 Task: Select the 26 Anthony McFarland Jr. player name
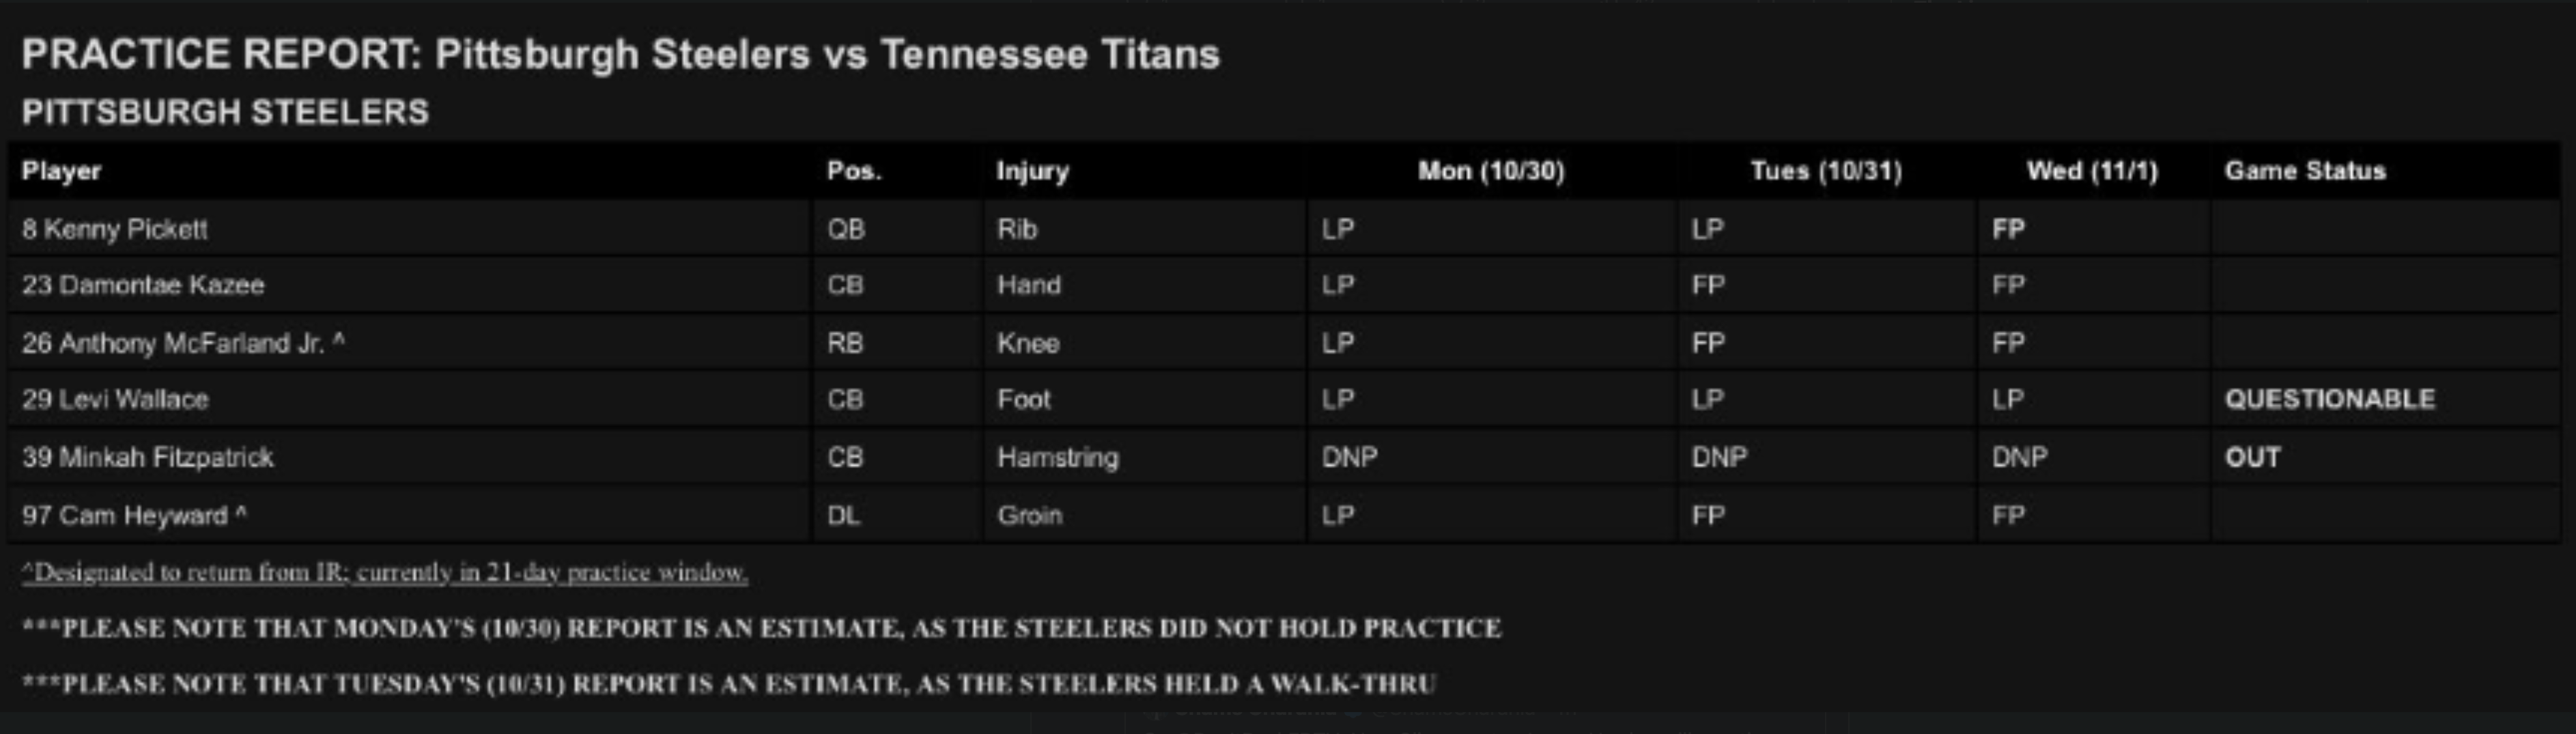(183, 343)
